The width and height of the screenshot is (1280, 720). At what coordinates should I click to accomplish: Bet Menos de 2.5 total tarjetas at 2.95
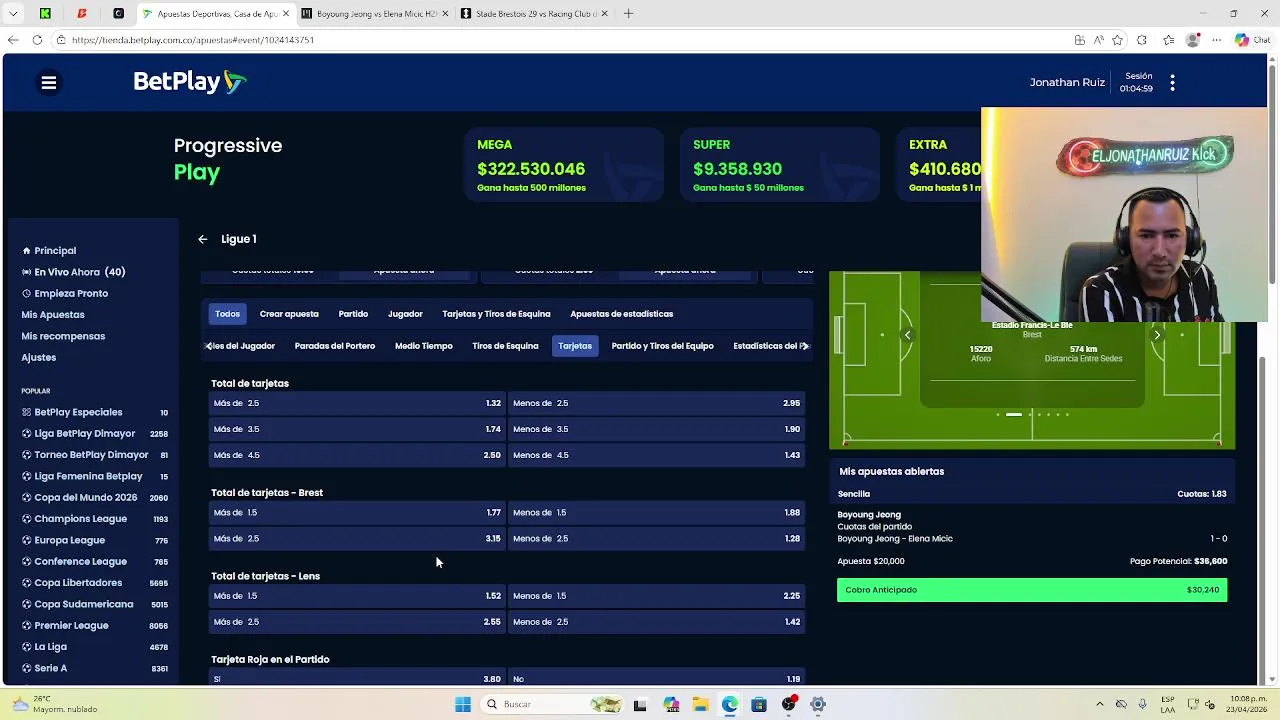pyautogui.click(x=656, y=403)
